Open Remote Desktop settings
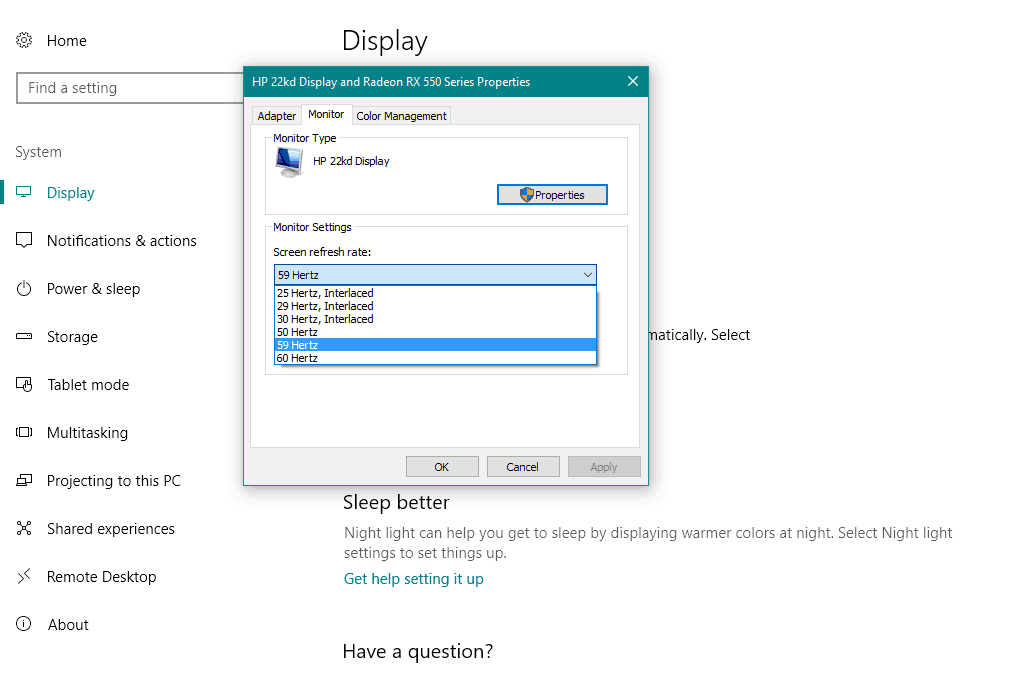Screen dimensions: 1019x675 101,577
